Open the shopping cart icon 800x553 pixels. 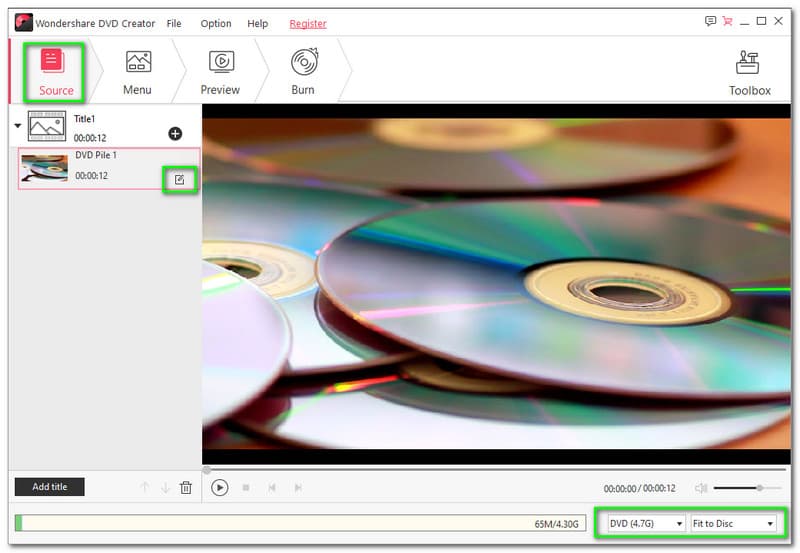tap(726, 21)
